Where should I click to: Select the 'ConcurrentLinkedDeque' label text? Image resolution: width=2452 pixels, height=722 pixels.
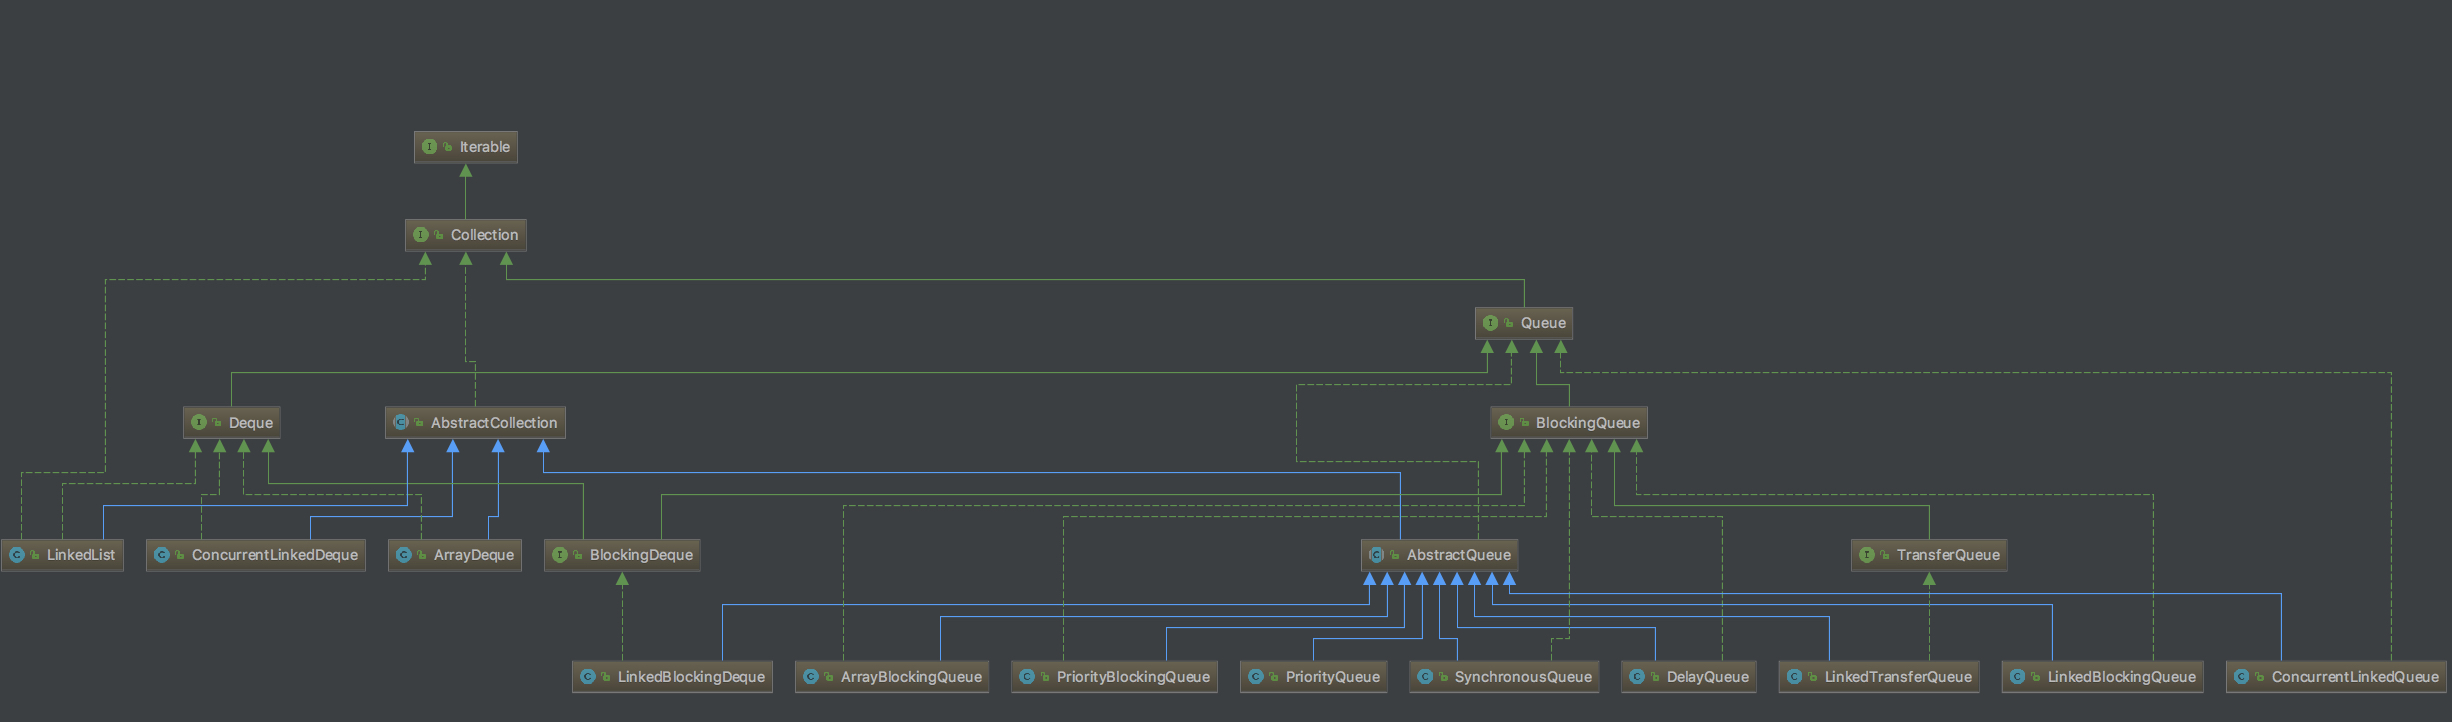[275, 555]
